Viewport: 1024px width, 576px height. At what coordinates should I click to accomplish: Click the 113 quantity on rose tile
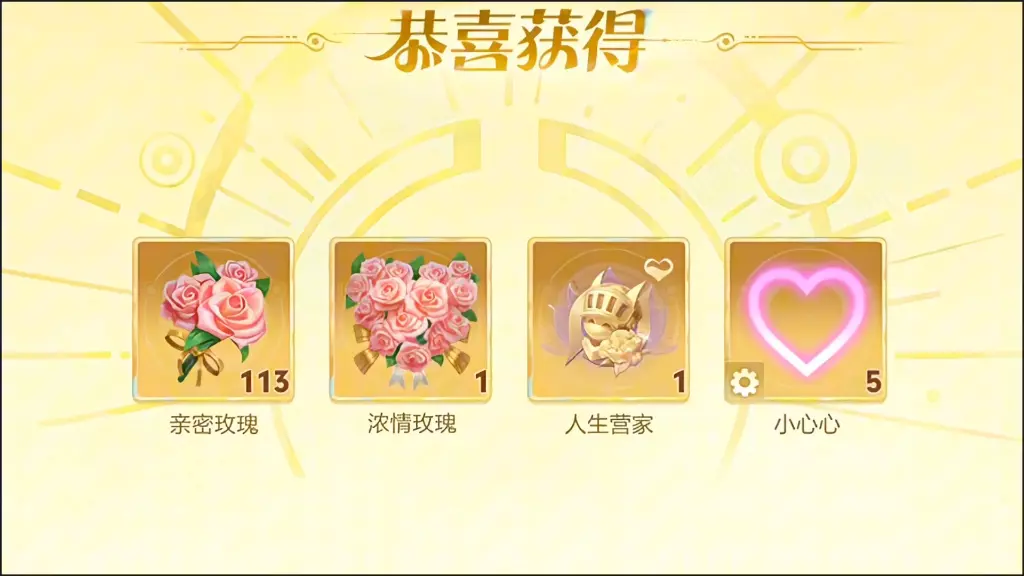click(264, 382)
